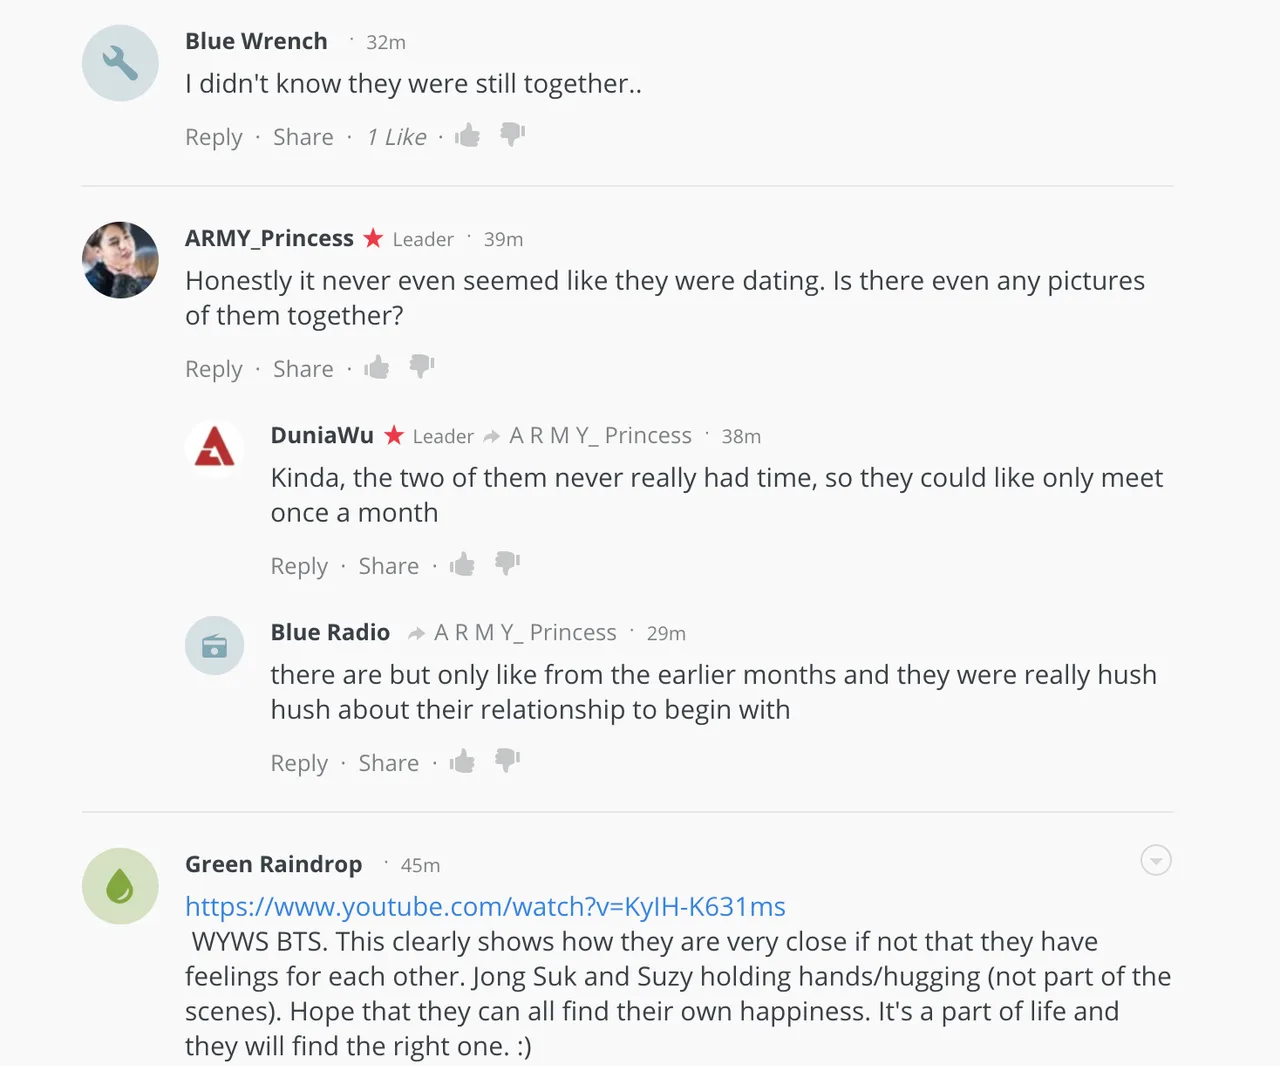Screen dimensions: 1280x1066
Task: Thumbs down Blue Radio's reply
Action: pyautogui.click(x=508, y=761)
